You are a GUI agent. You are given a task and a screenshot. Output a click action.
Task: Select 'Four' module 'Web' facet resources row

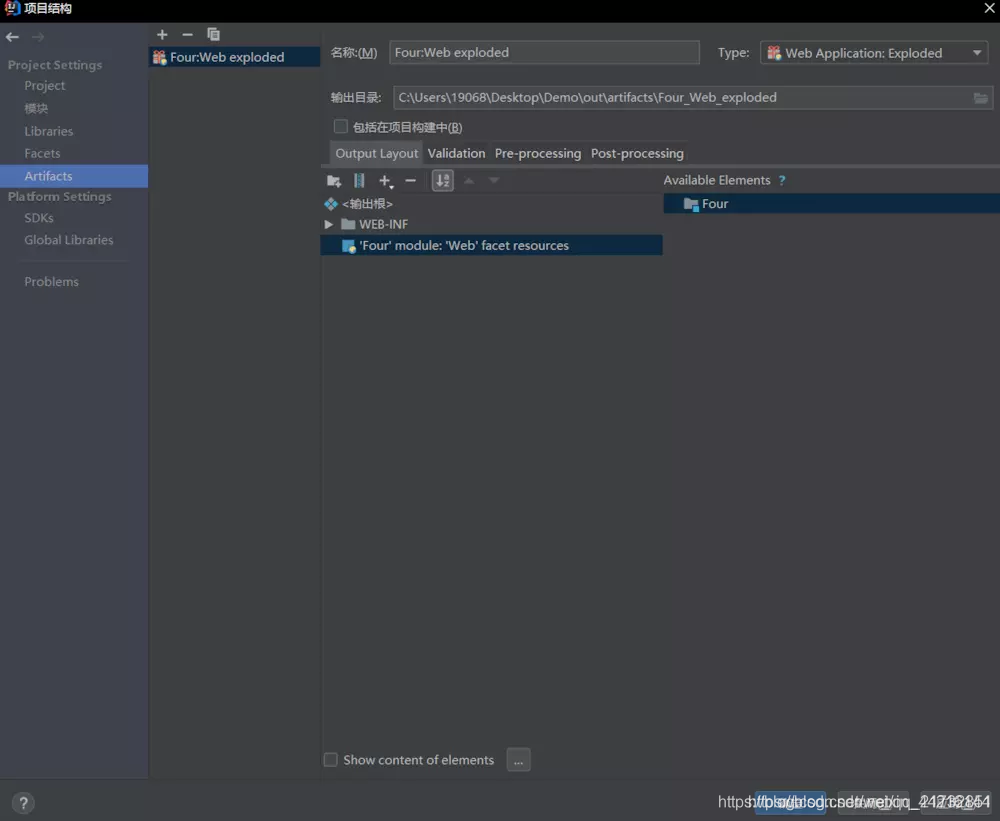[491, 246]
